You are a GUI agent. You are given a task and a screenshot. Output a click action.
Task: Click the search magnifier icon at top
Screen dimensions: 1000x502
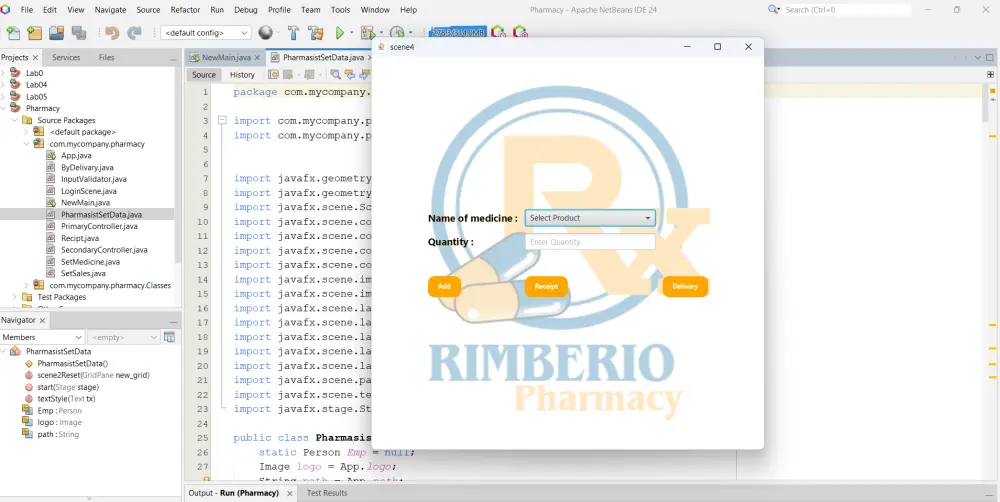pyautogui.click(x=774, y=10)
